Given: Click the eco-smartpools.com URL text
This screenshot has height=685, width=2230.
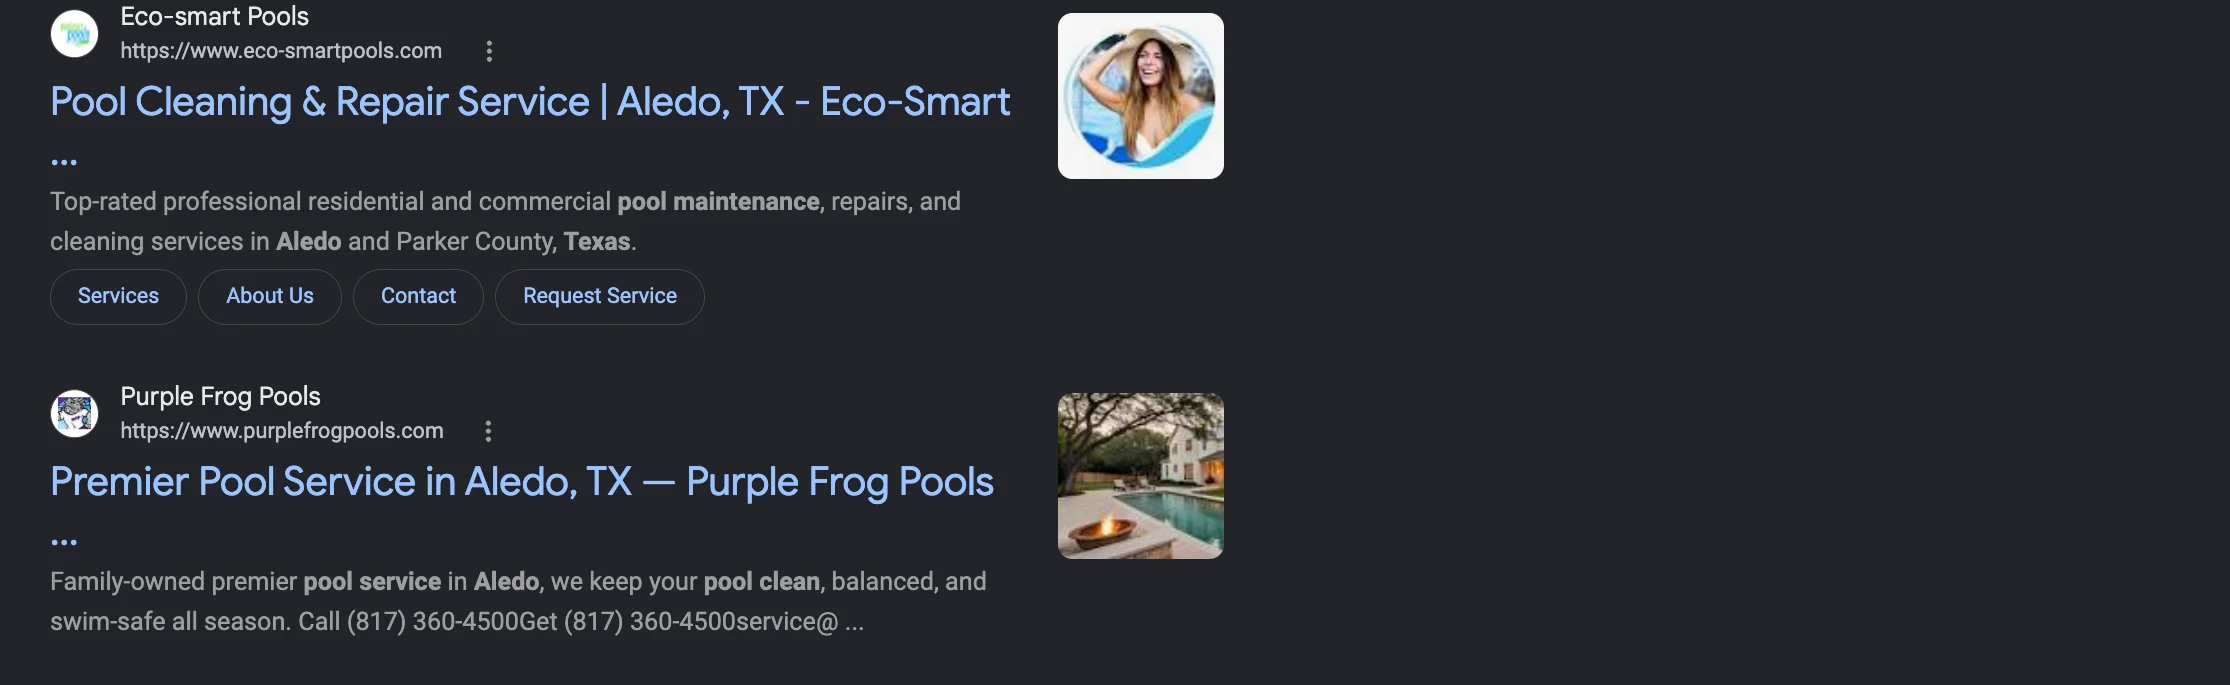Looking at the screenshot, I should (281, 51).
